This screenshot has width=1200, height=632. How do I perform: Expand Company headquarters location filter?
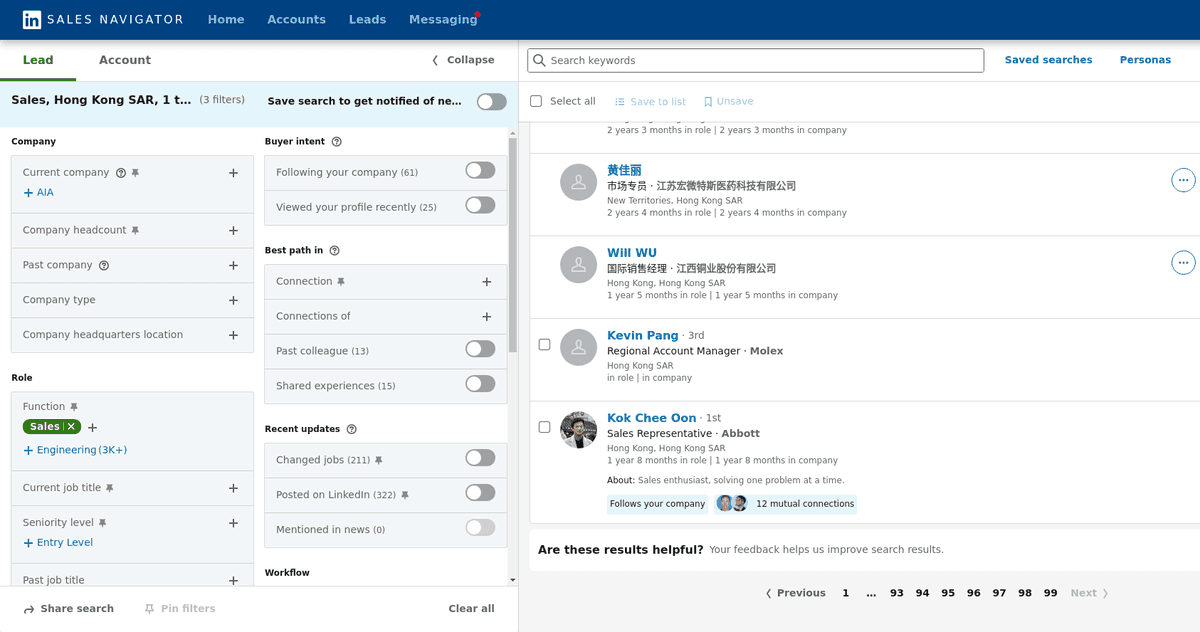tap(233, 336)
